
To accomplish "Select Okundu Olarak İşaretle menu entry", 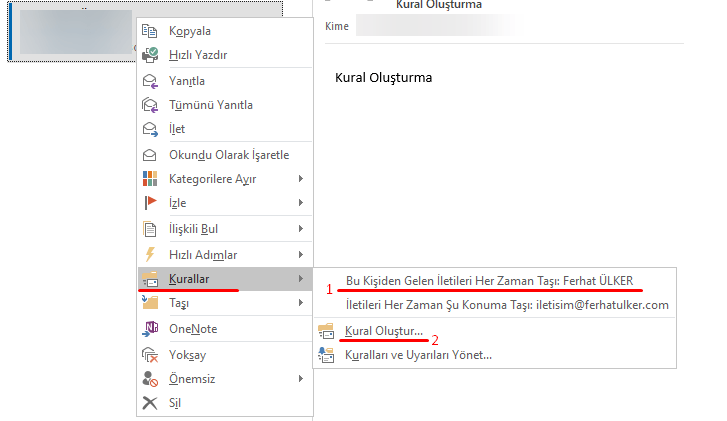I will pyautogui.click(x=229, y=155).
